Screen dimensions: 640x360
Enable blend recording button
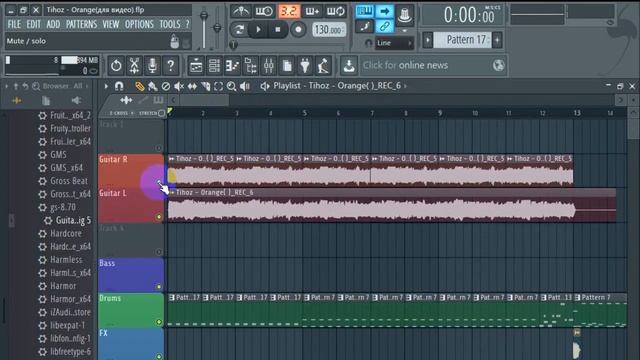[312, 11]
